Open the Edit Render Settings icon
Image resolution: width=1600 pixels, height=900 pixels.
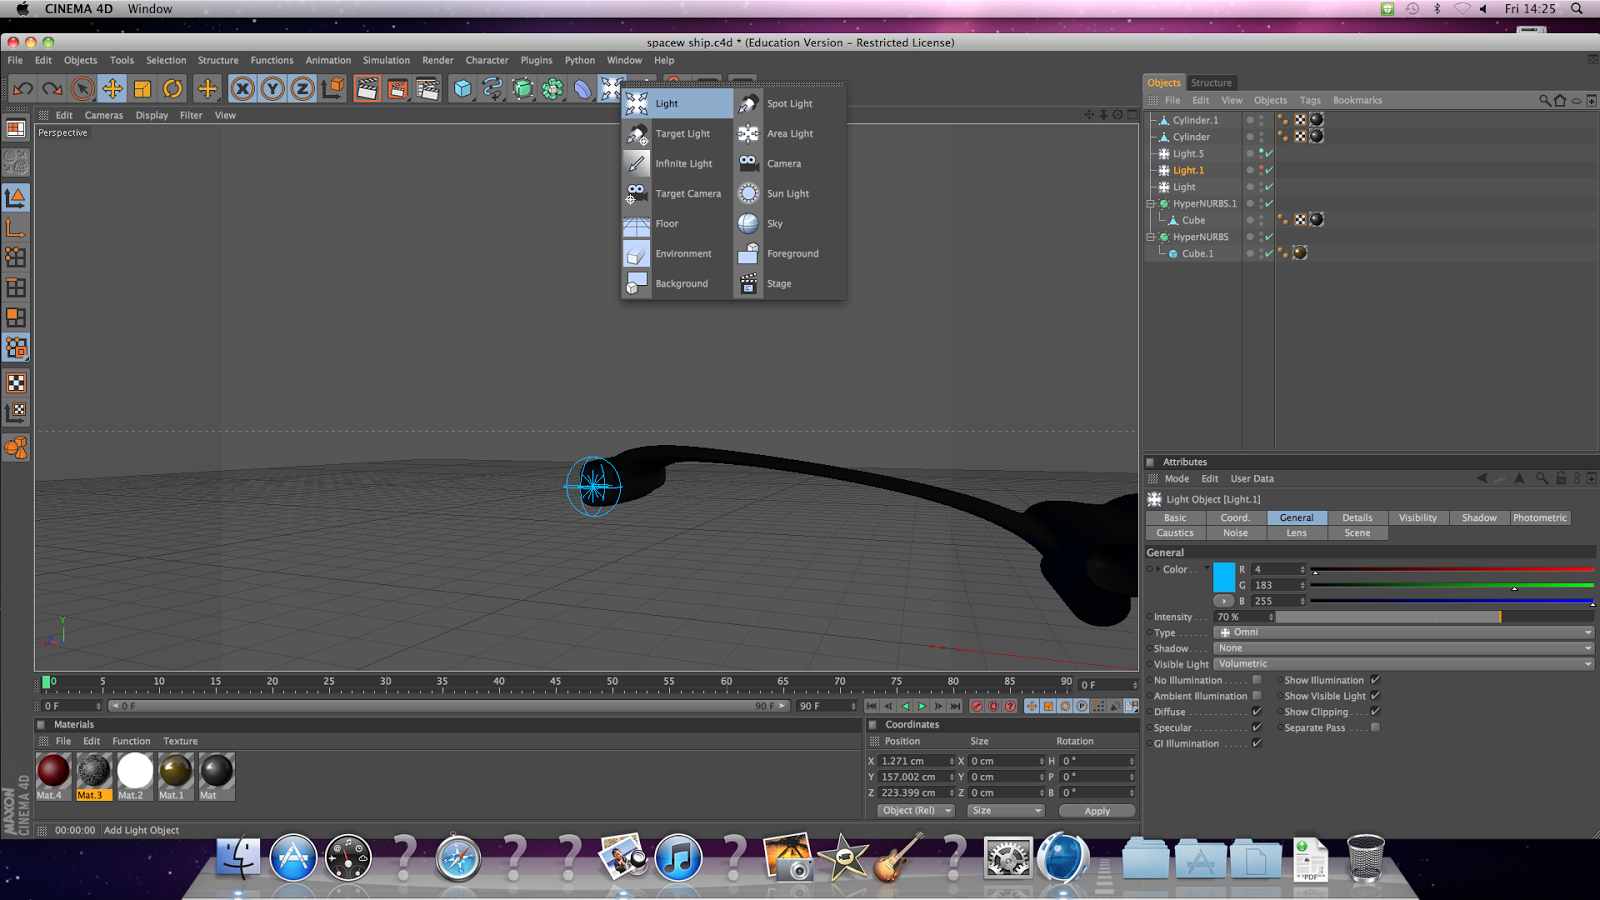(428, 88)
